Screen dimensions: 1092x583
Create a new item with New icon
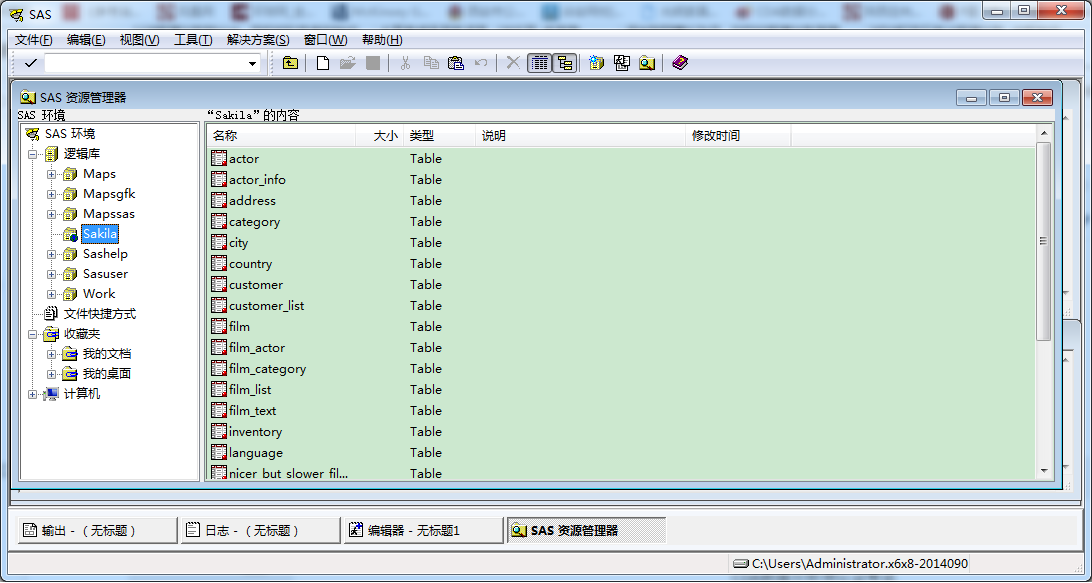pyautogui.click(x=322, y=63)
